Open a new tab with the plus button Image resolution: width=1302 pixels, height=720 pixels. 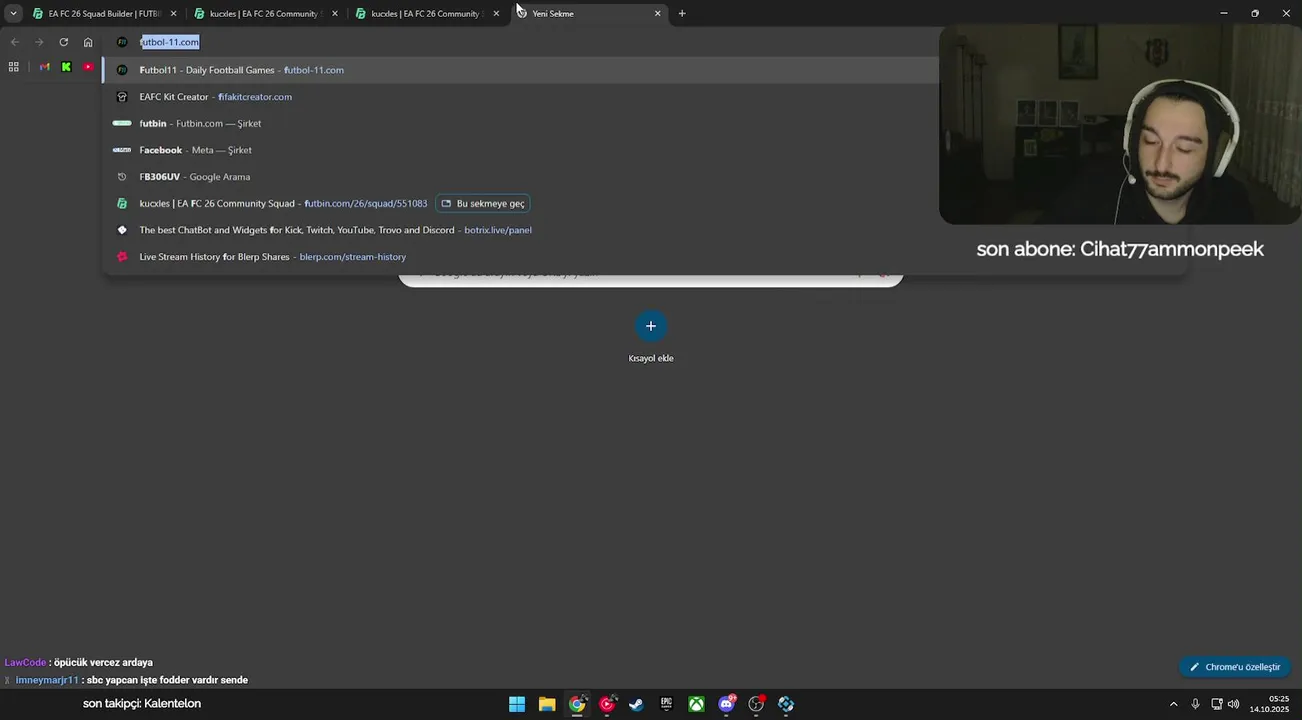(682, 14)
